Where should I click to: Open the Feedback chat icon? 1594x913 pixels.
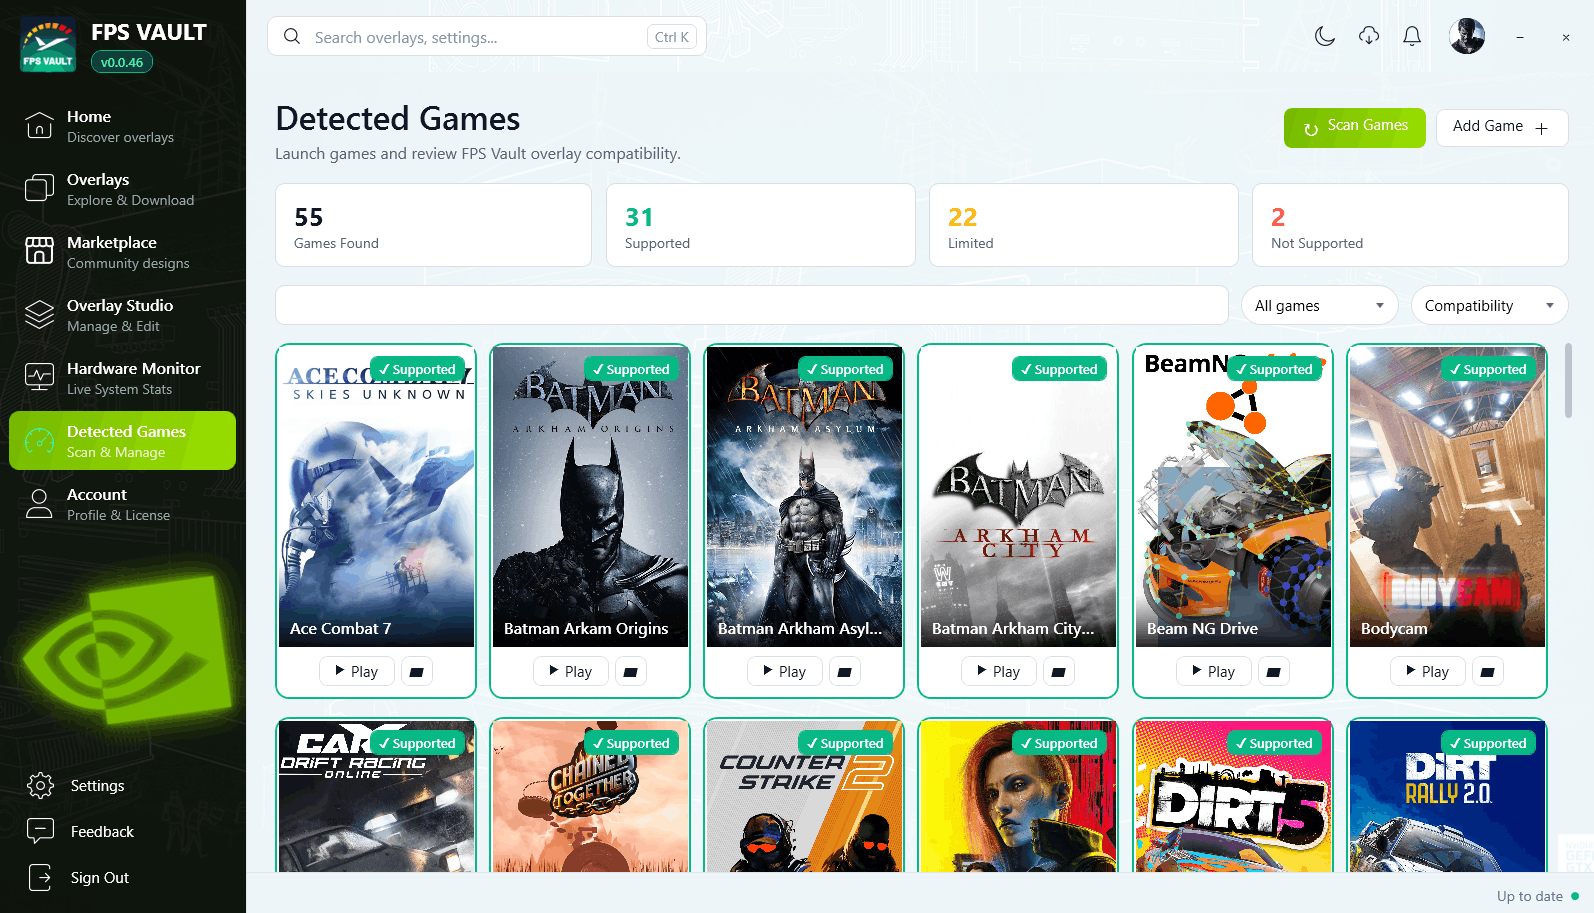pos(40,831)
